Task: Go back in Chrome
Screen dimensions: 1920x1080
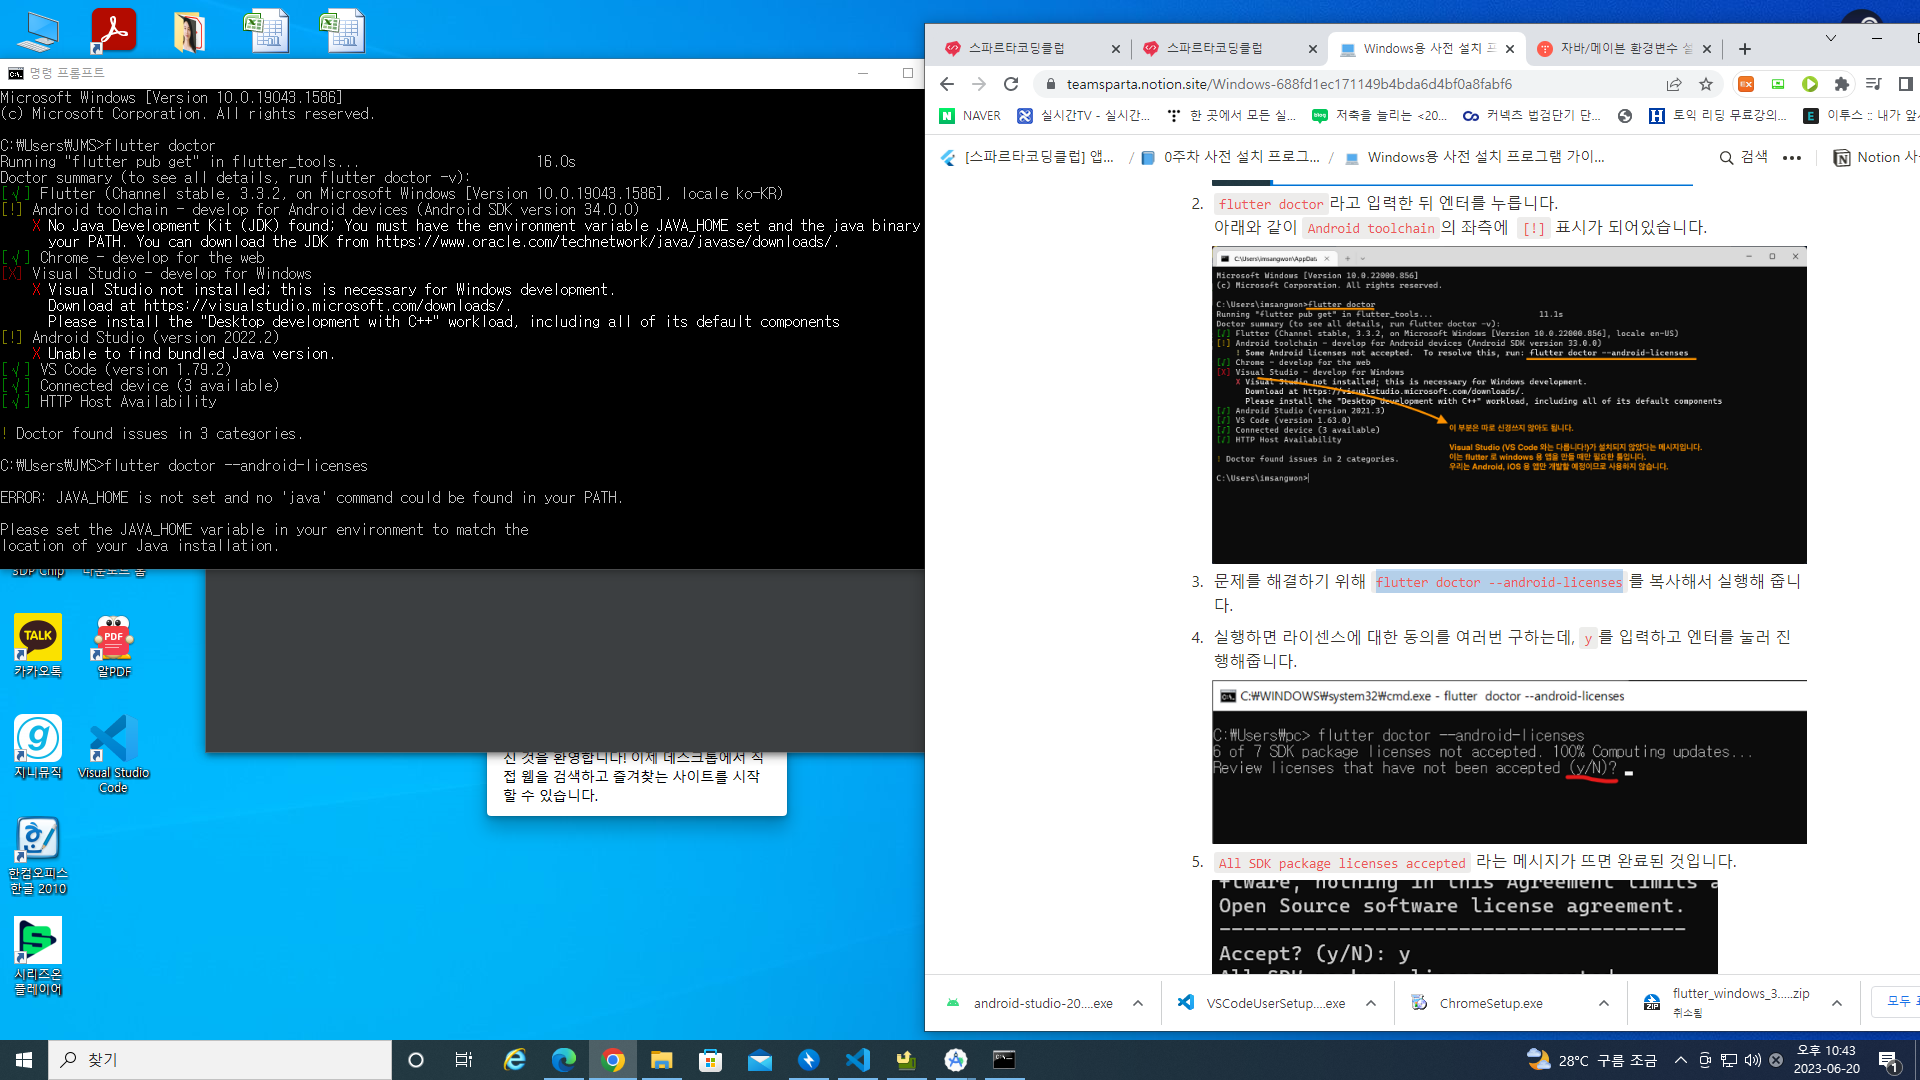Action: [947, 84]
